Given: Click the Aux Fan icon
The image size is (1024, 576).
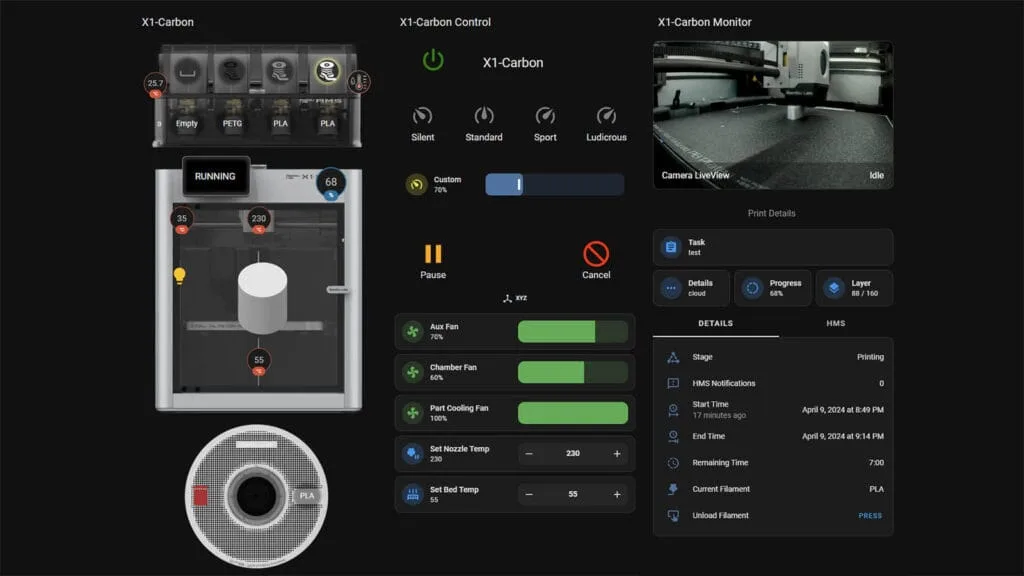Looking at the screenshot, I should tap(412, 332).
